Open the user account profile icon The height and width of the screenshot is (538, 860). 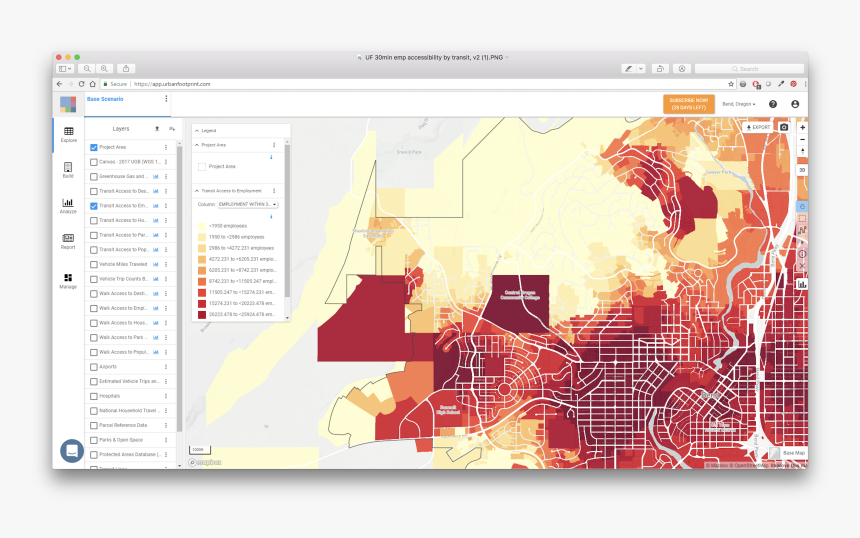pos(795,104)
